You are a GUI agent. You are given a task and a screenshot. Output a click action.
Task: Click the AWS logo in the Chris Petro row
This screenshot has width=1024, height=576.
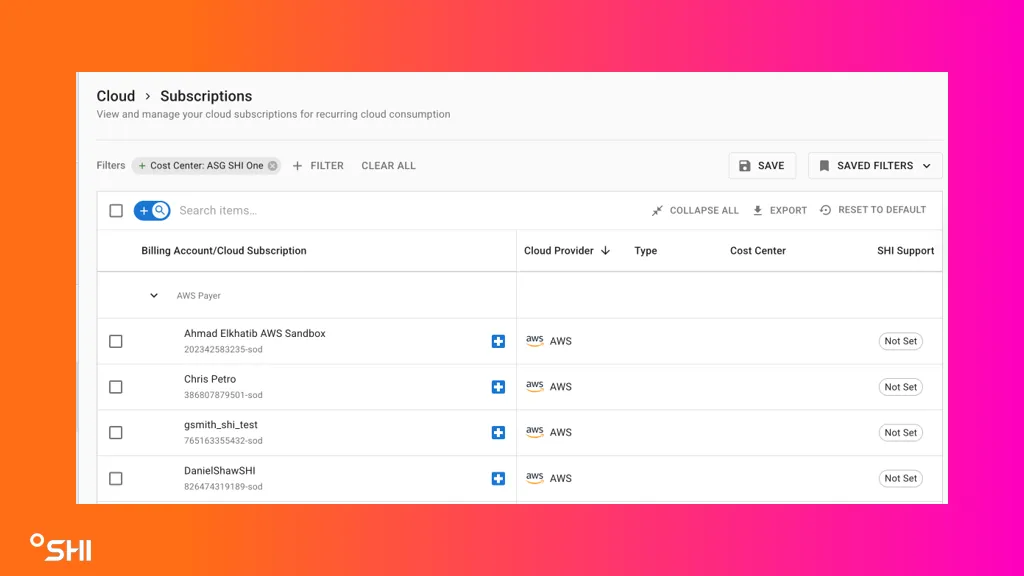pyautogui.click(x=535, y=387)
